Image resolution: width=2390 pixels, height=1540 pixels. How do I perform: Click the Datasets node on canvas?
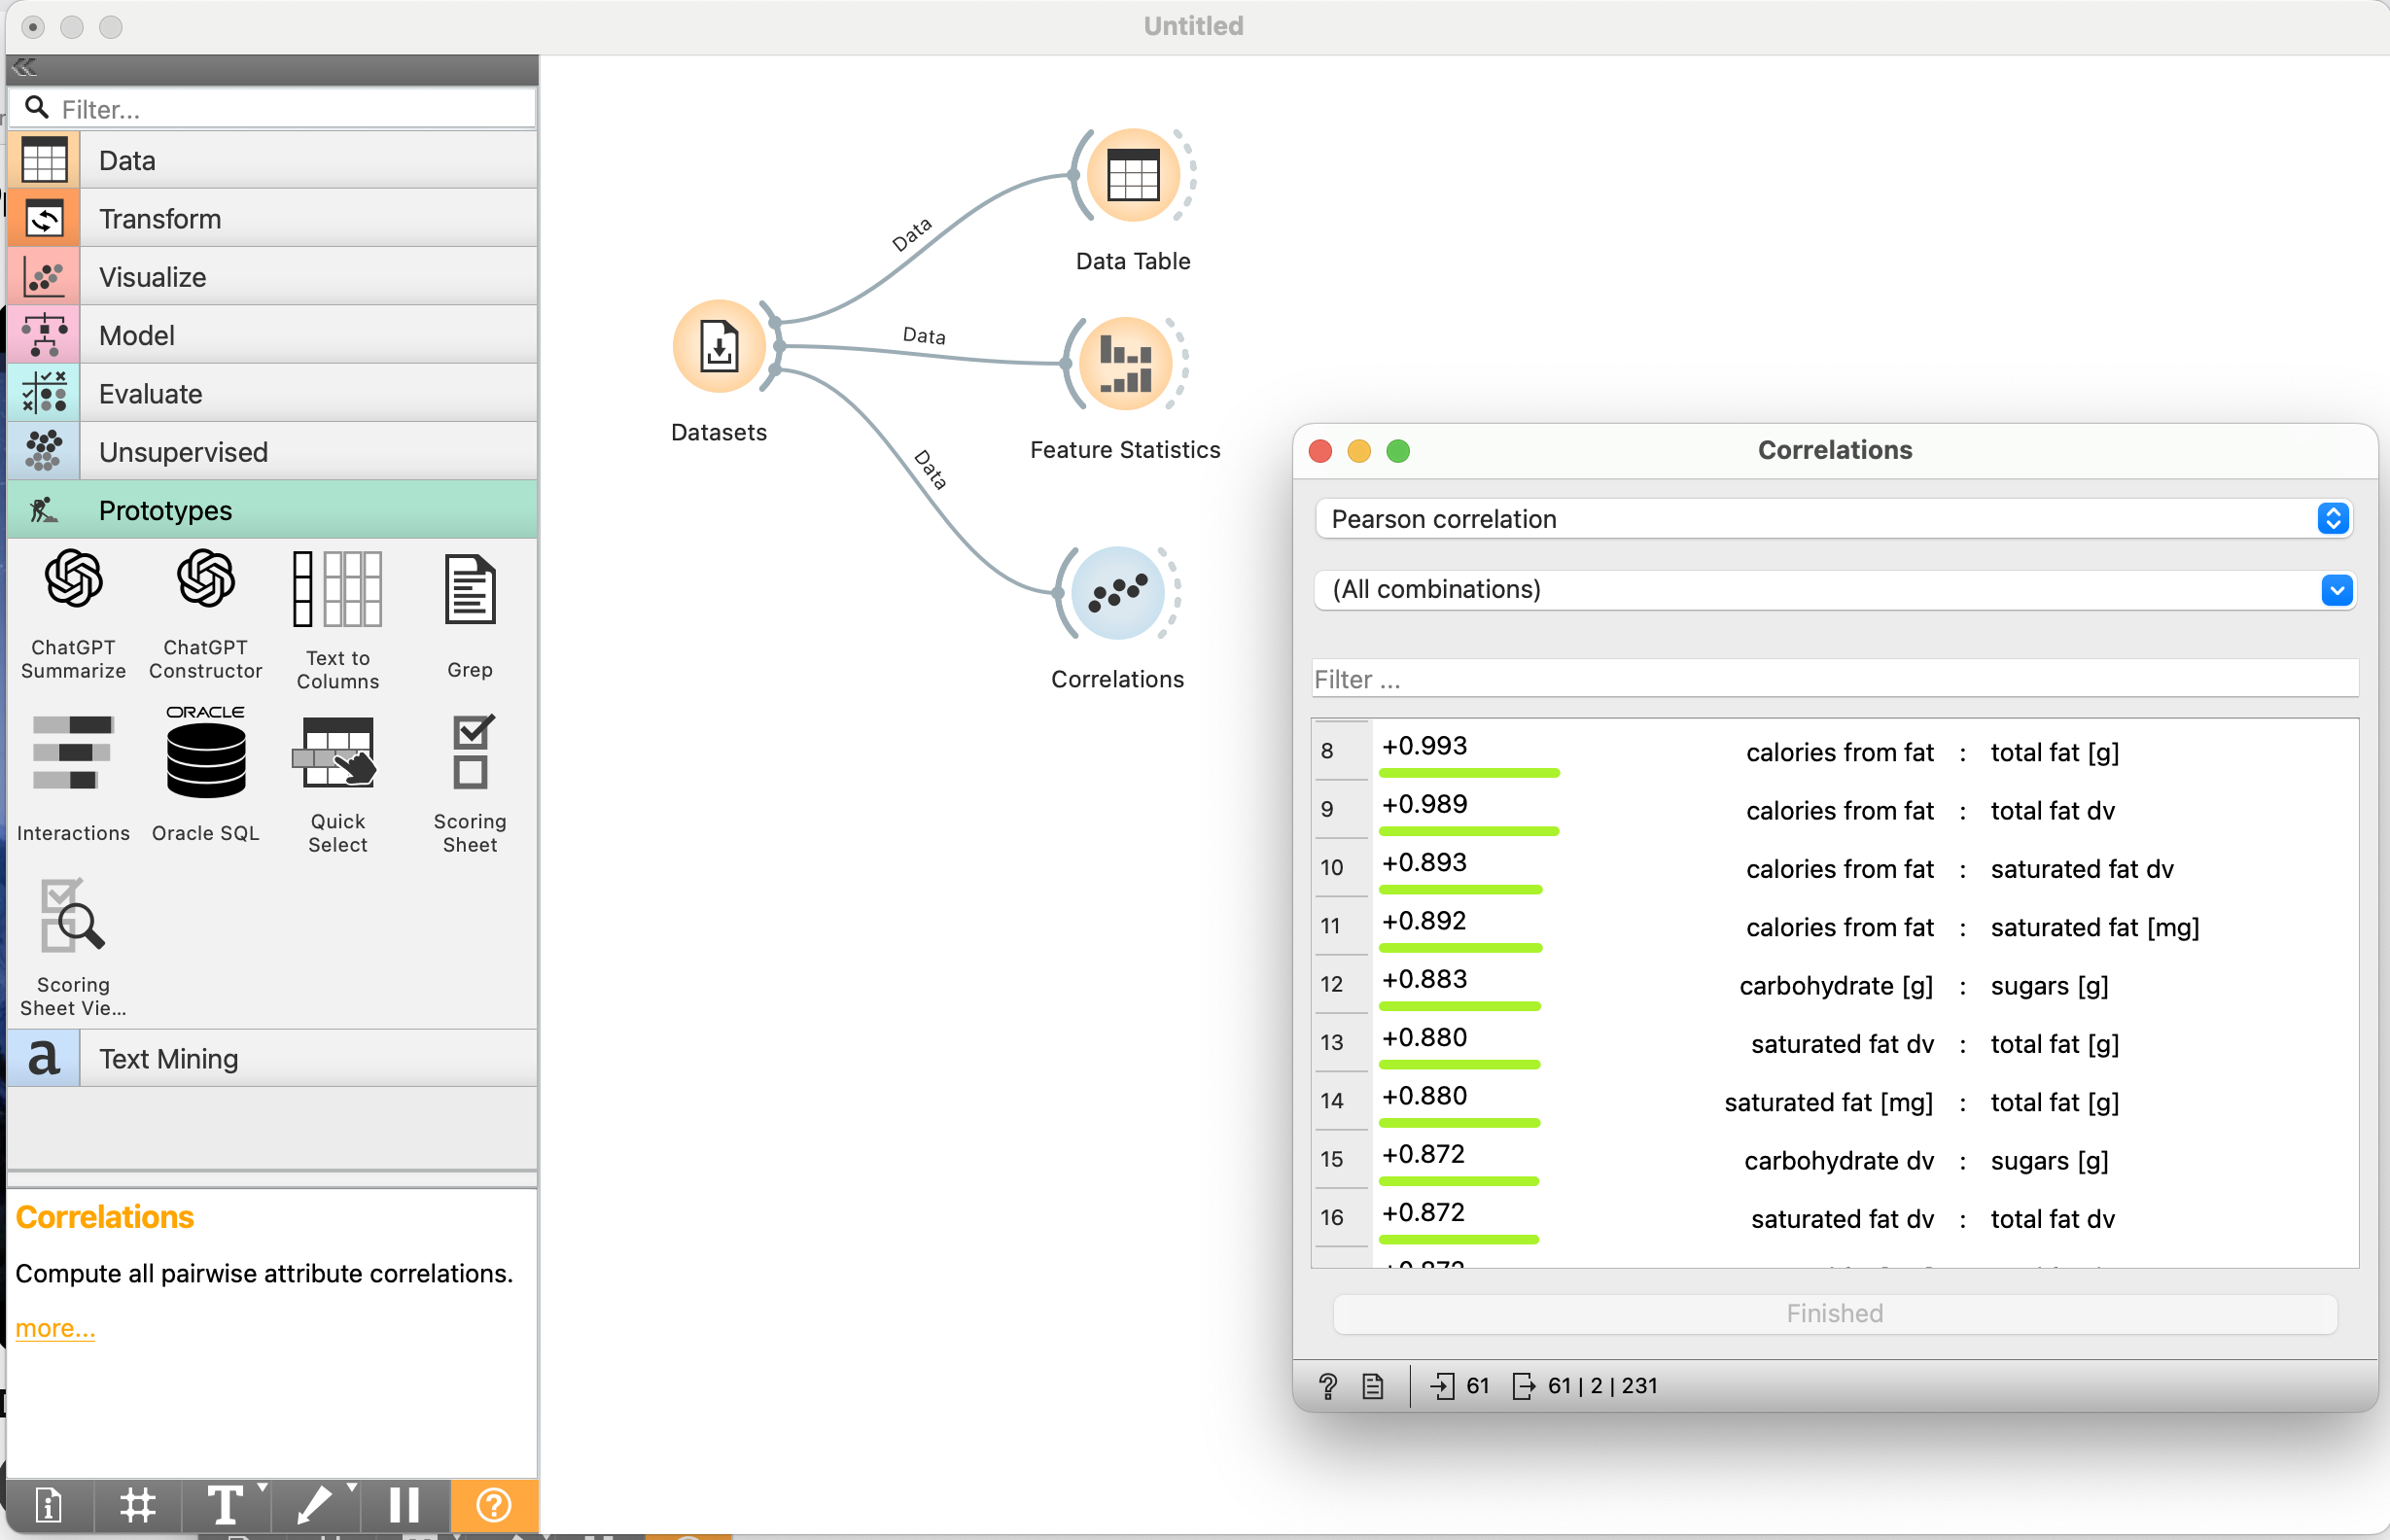719,347
